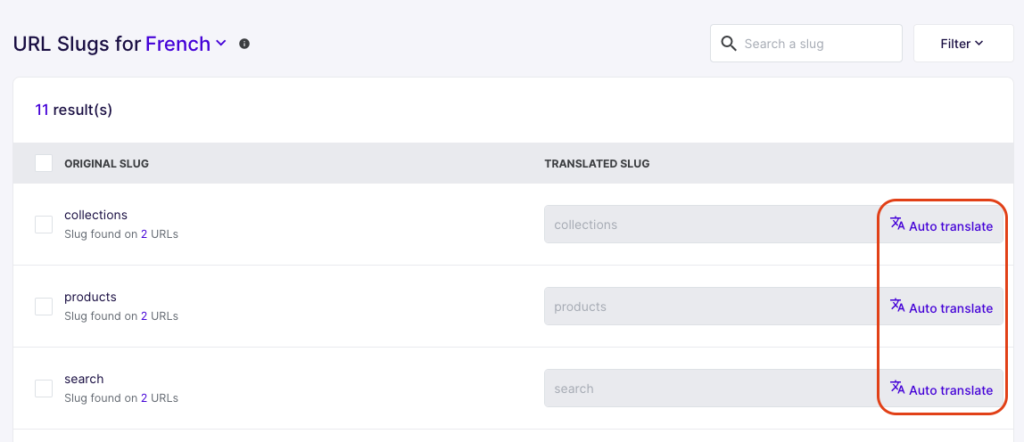Click the collections translated slug field
The height and width of the screenshot is (442, 1024).
[711, 225]
